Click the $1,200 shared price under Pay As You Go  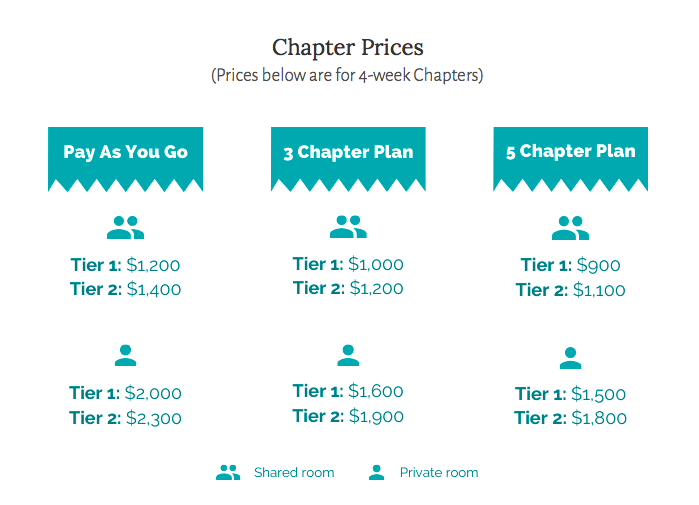153,265
